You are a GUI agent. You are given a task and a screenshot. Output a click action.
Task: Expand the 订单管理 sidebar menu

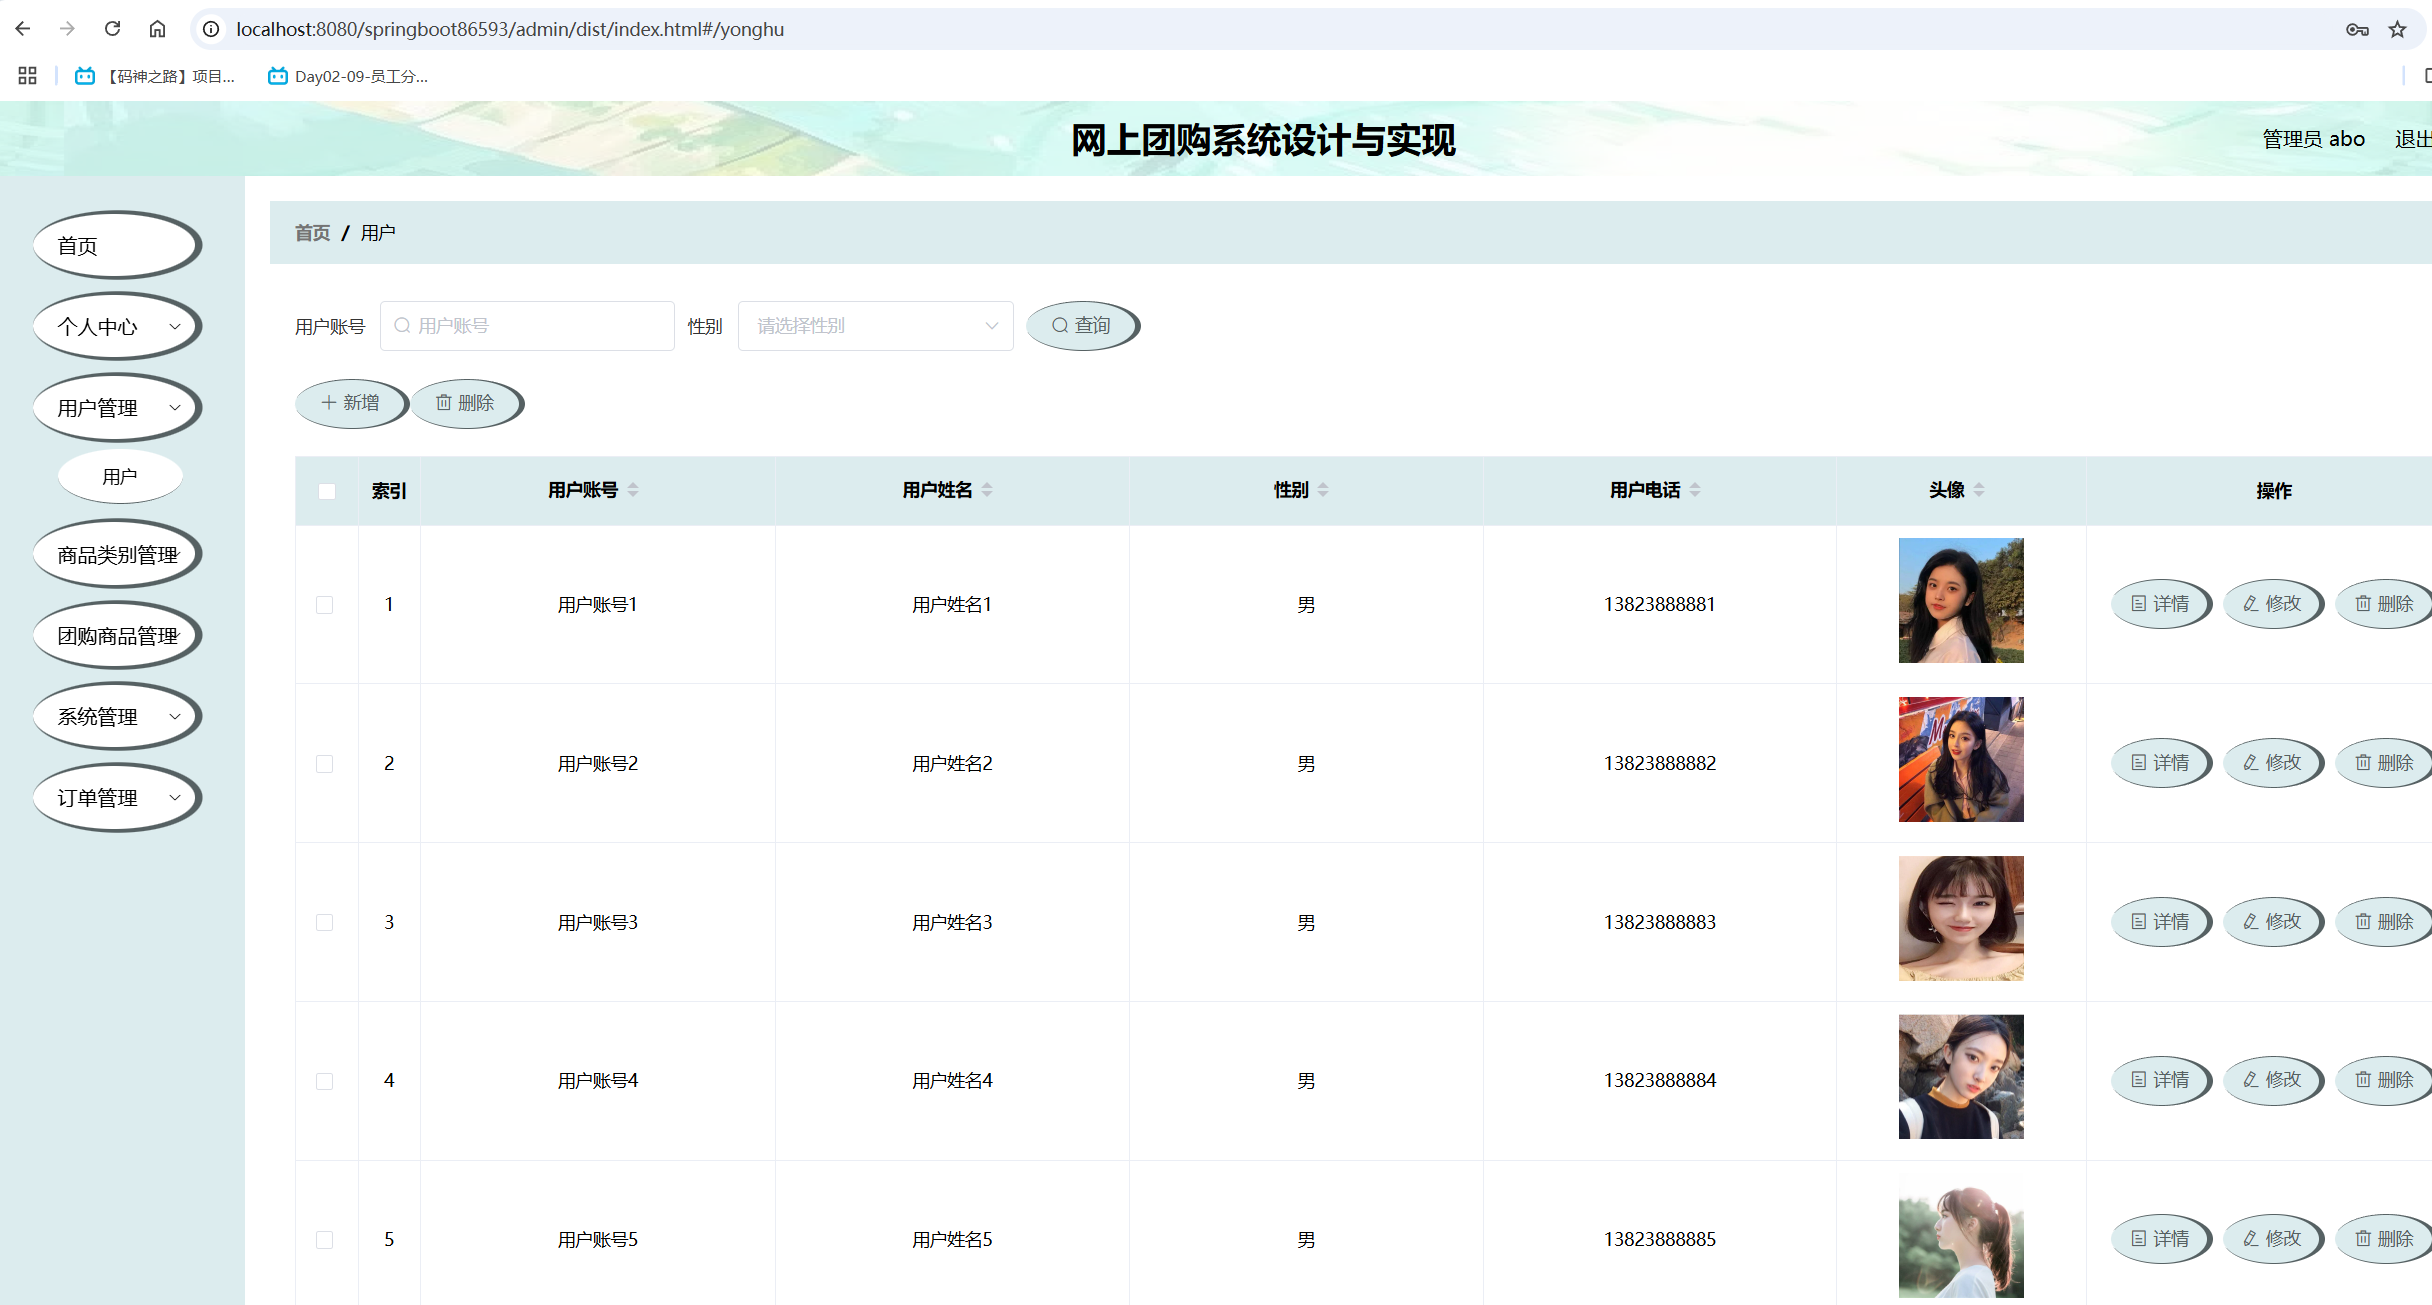coord(117,798)
